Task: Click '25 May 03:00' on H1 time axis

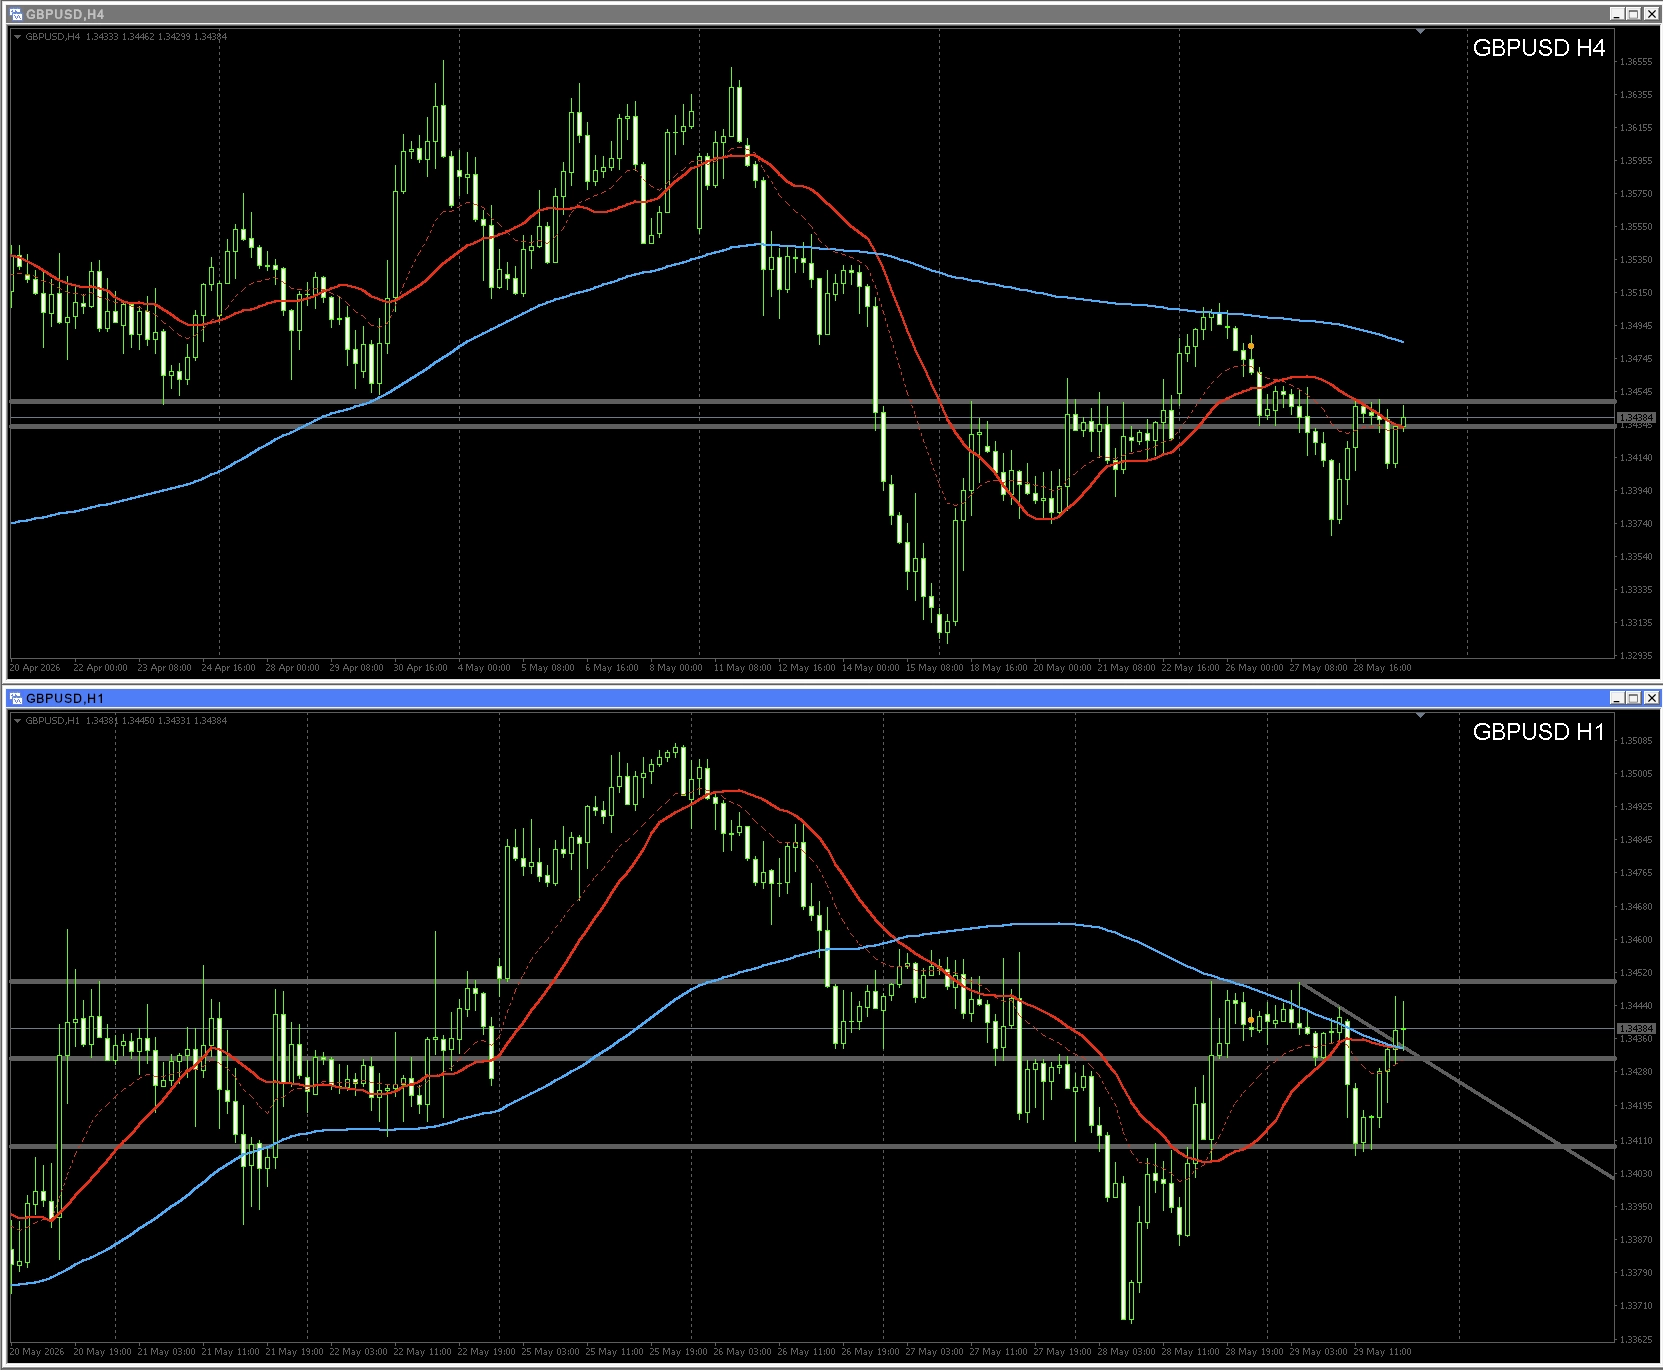Action: [550, 1352]
